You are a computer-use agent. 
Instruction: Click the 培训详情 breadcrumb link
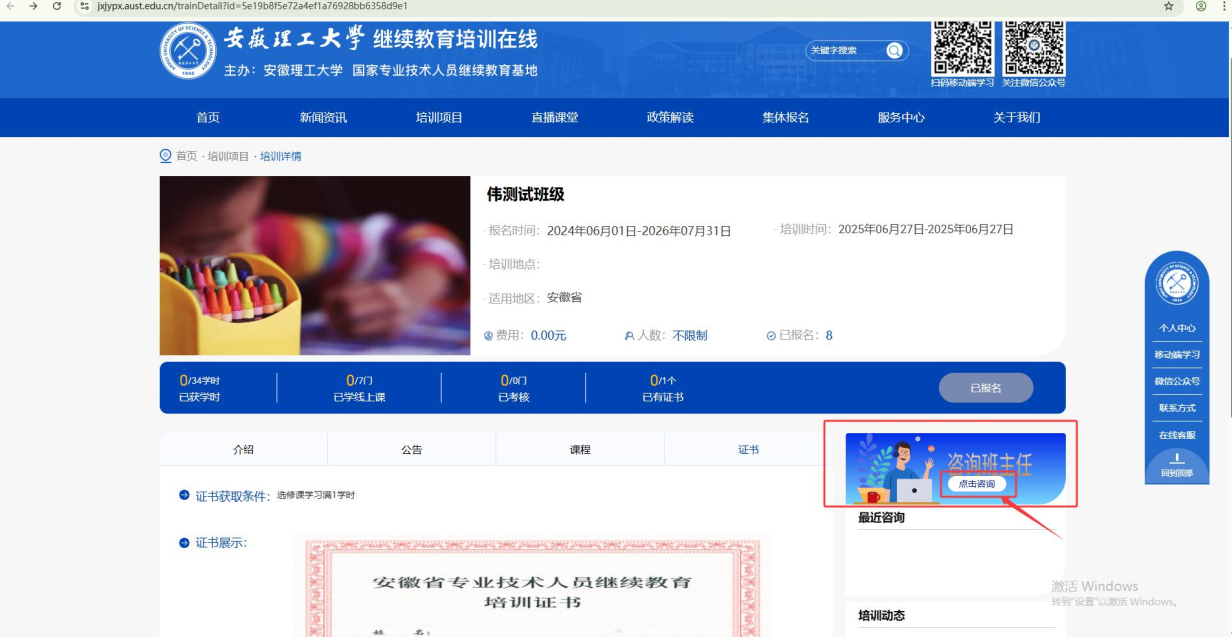[280, 156]
